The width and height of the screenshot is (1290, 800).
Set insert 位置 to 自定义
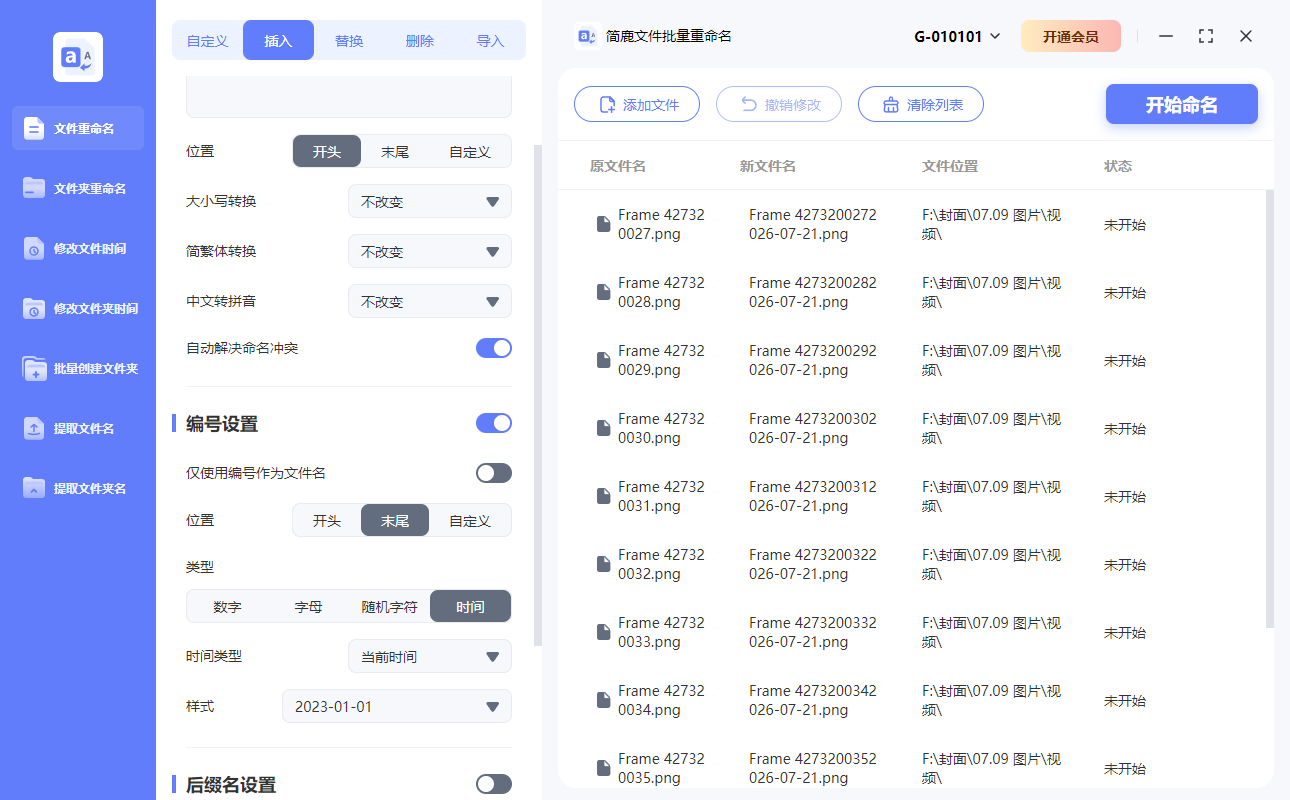(x=470, y=151)
